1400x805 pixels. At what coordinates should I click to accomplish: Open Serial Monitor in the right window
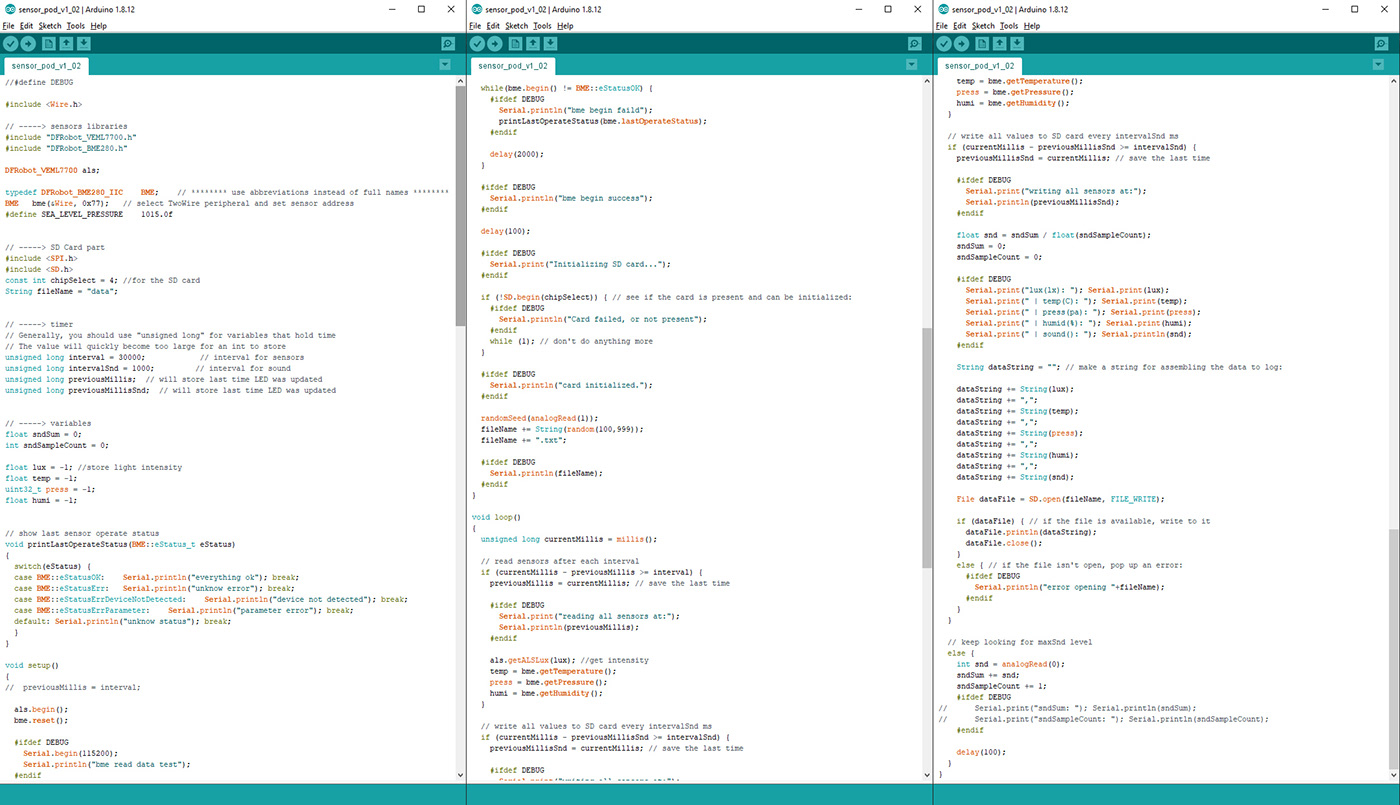[1382, 44]
